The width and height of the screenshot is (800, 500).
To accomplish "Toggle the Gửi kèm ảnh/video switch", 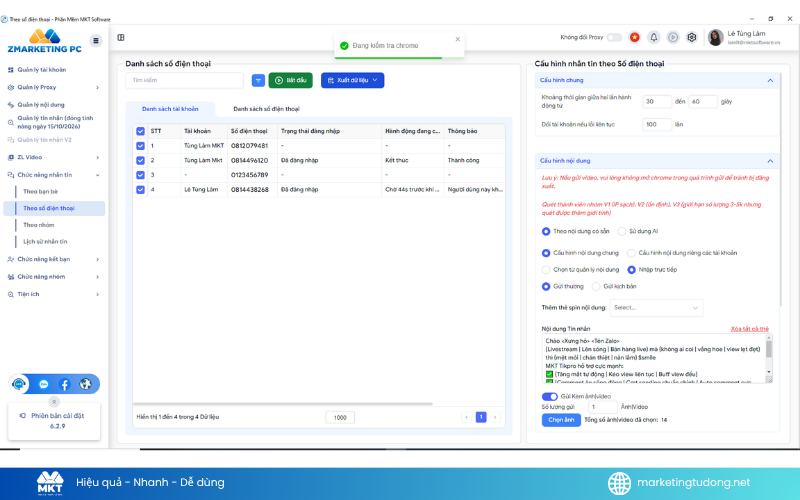I will pos(549,396).
